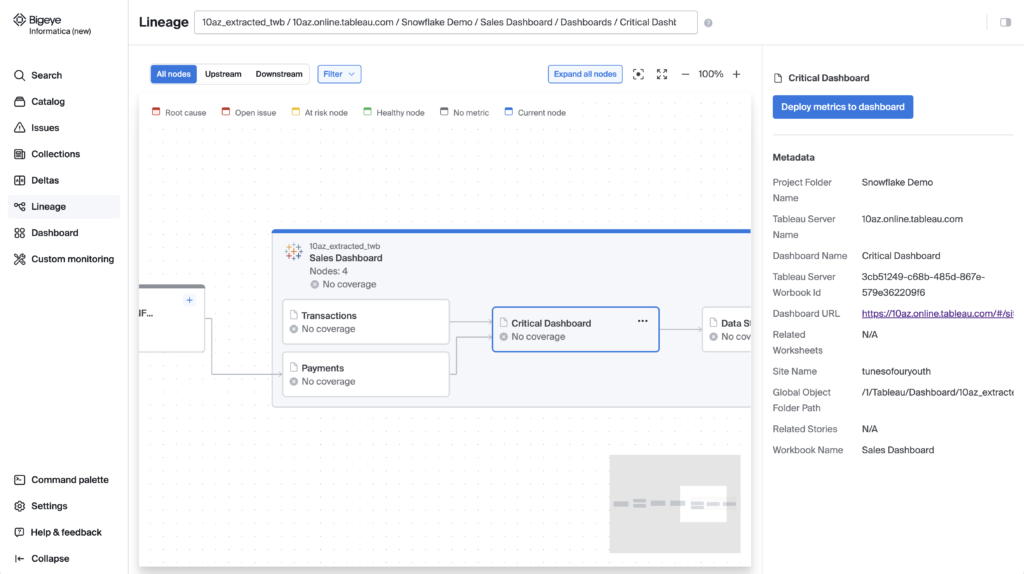Switch to the Downstream view

tap(279, 74)
